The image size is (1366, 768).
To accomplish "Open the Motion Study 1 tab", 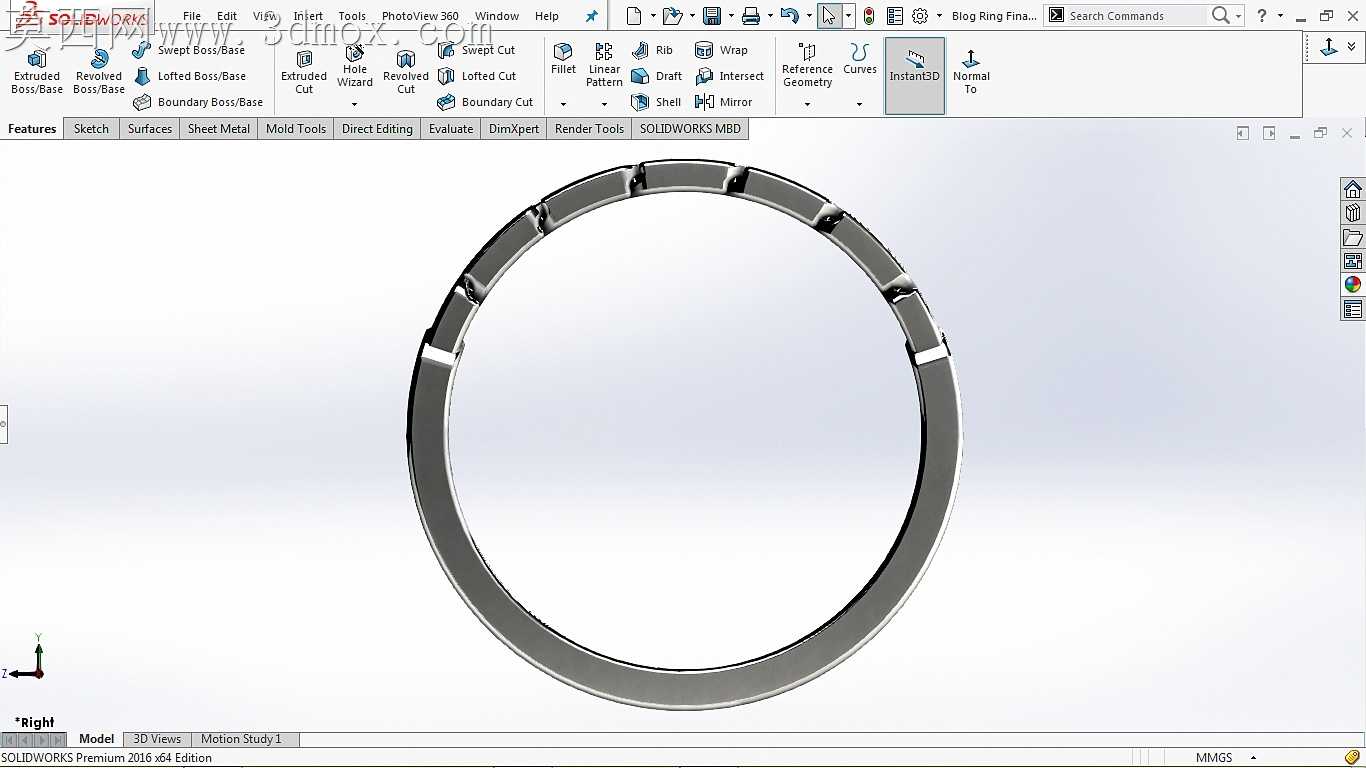I will tap(241, 739).
